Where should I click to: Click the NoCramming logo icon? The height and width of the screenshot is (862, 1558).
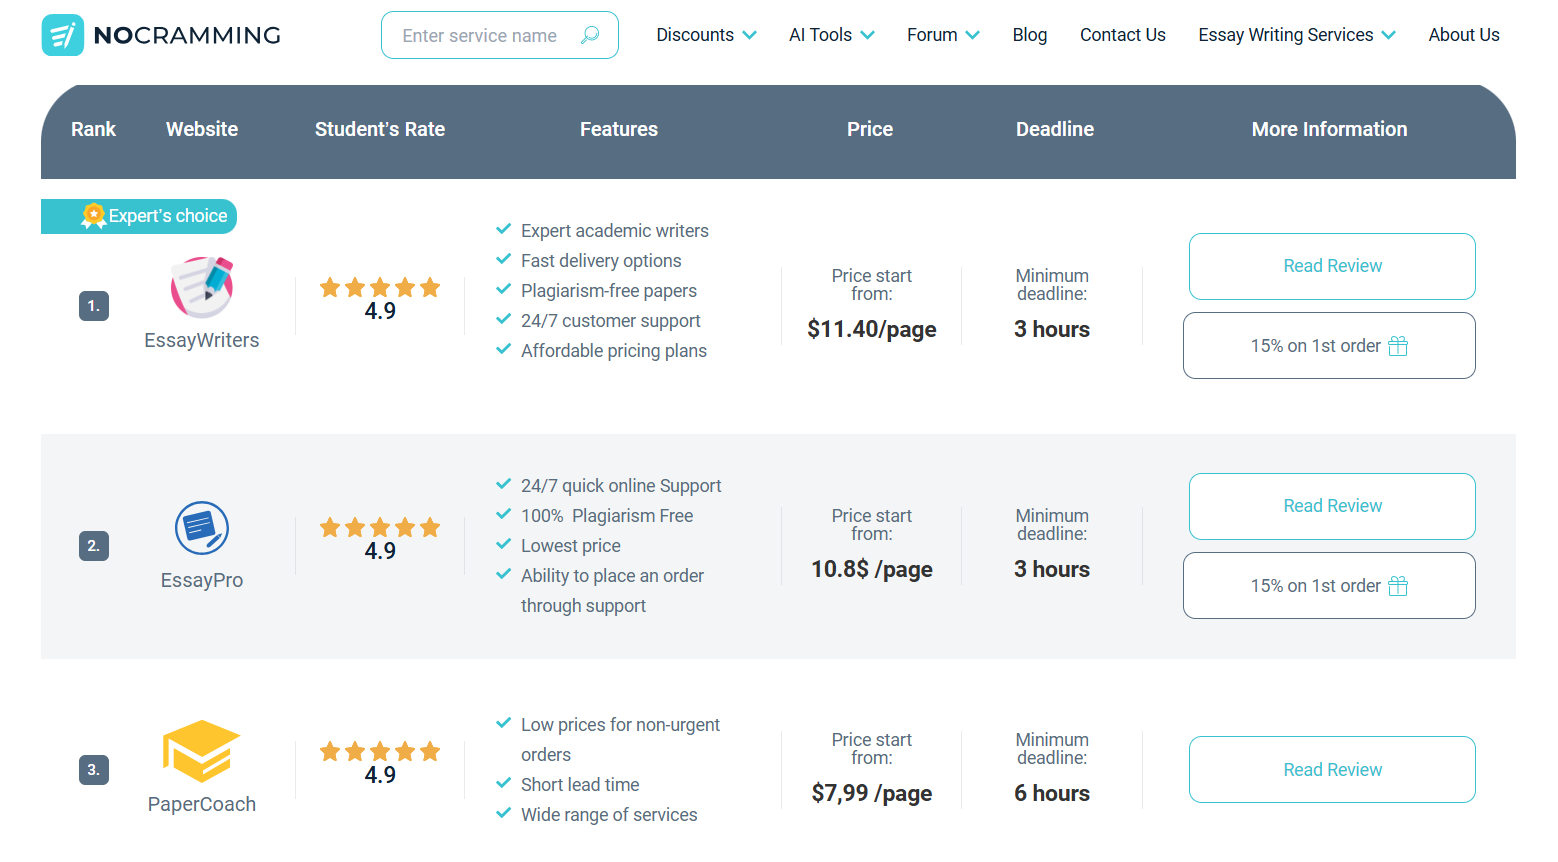[62, 36]
